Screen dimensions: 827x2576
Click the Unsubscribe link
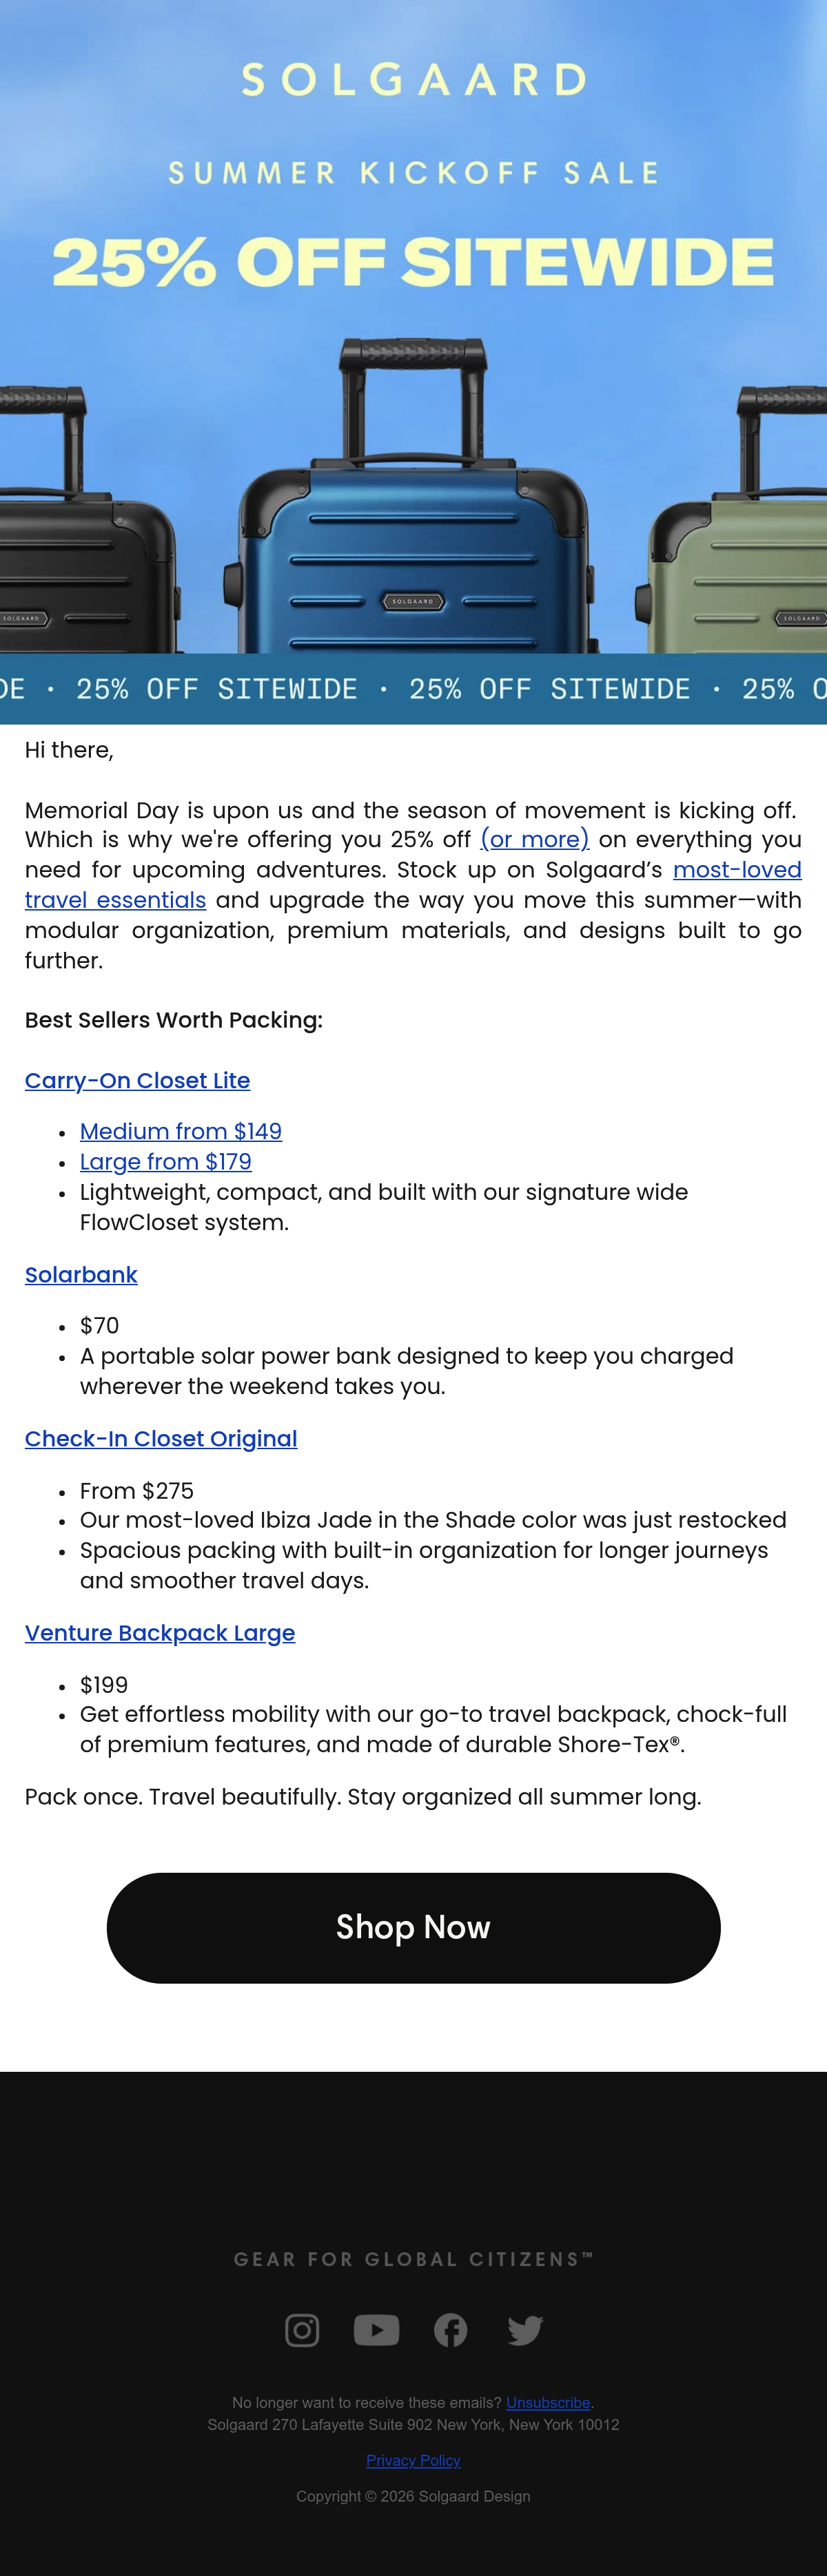tap(548, 2402)
